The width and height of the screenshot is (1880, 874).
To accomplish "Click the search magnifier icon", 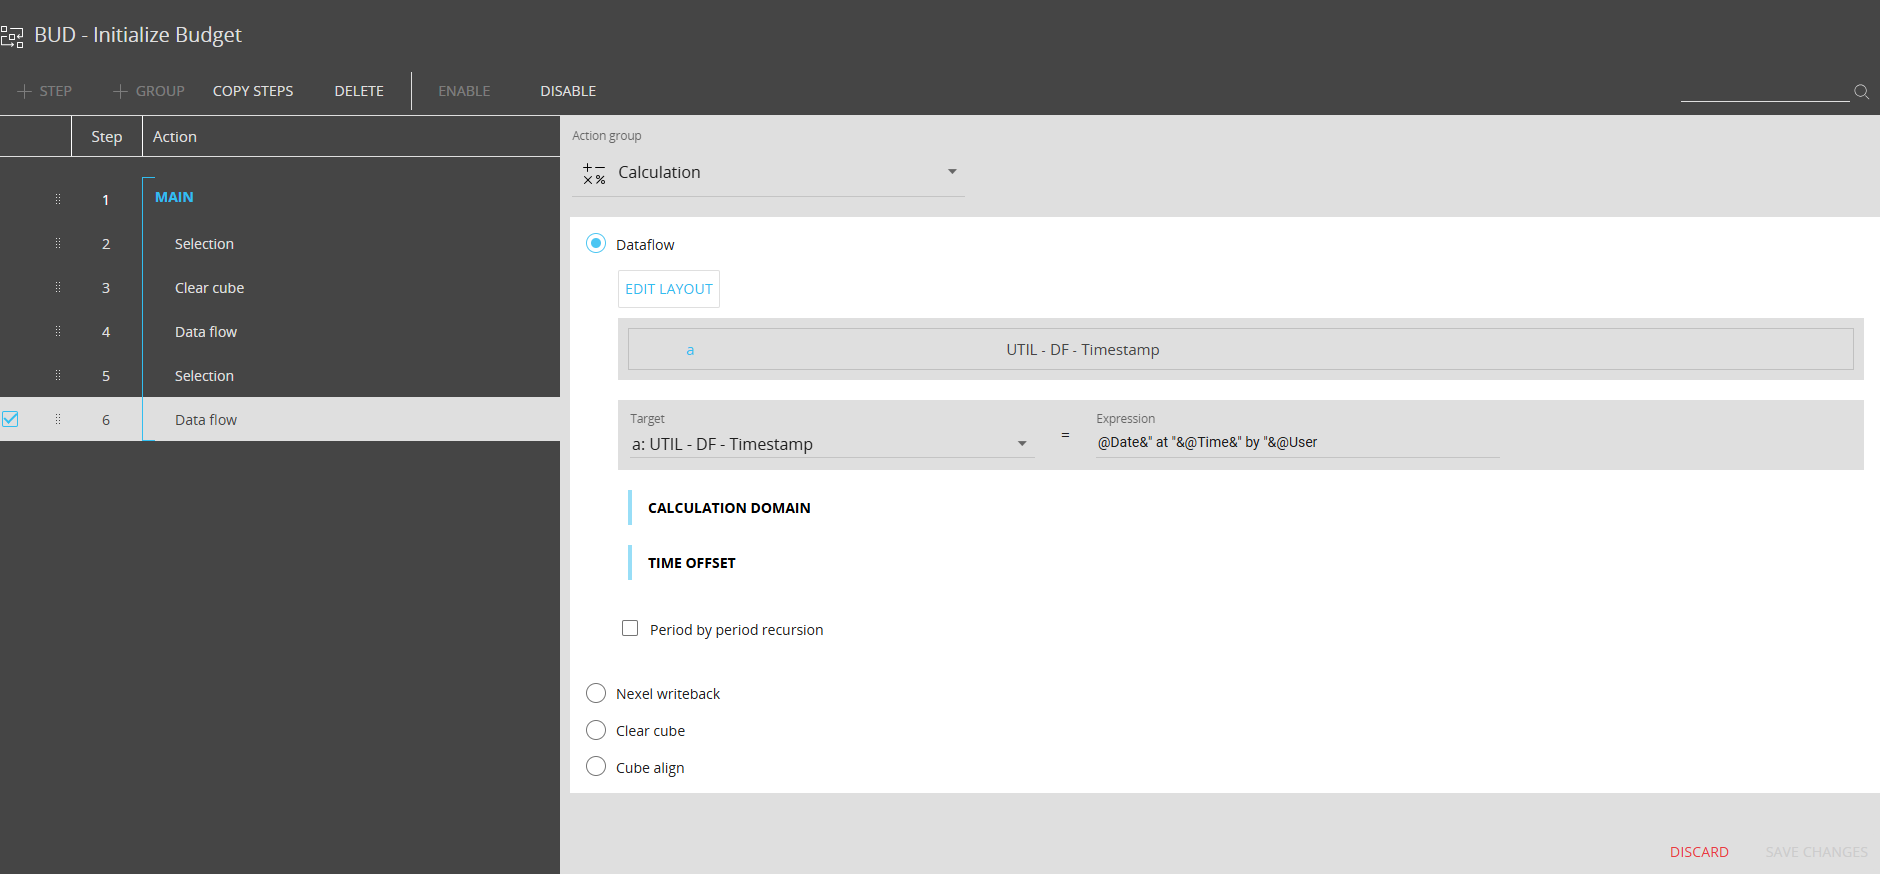I will pos(1861,91).
